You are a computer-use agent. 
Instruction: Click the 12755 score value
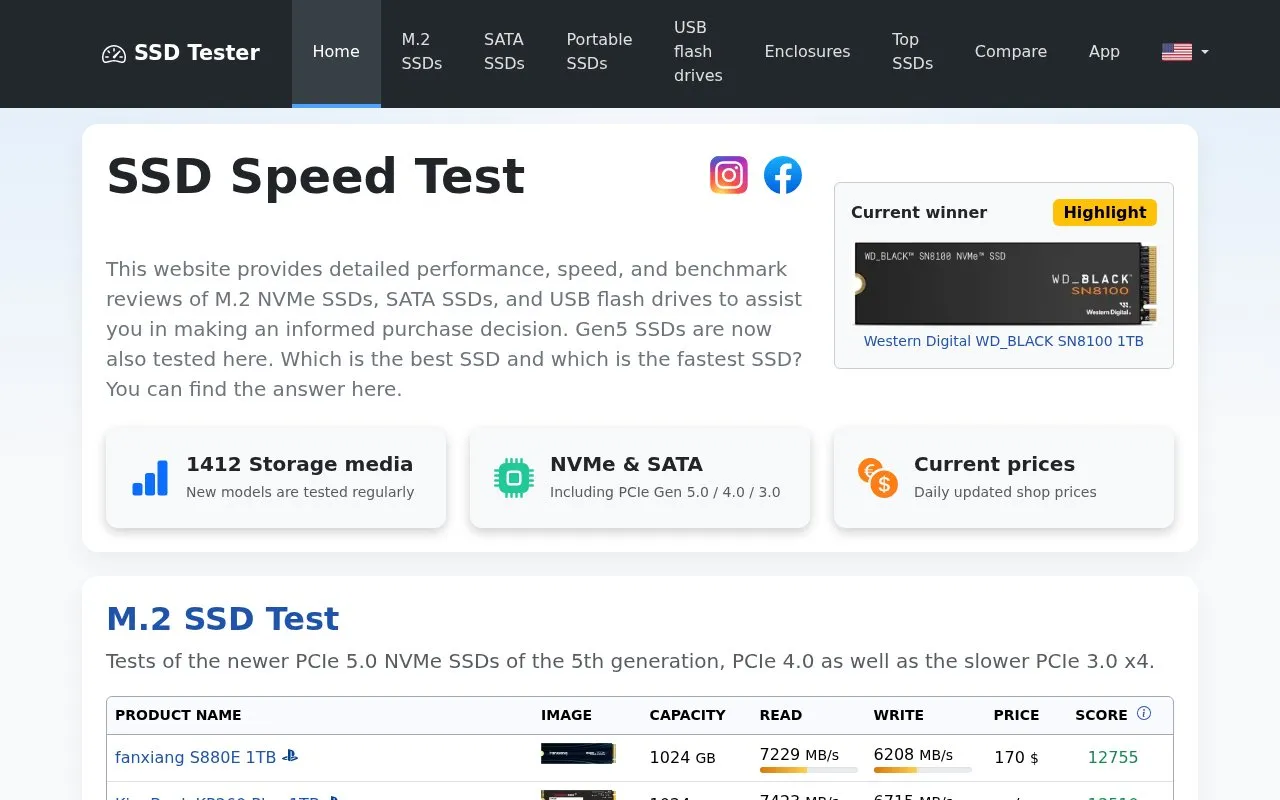(x=1113, y=757)
